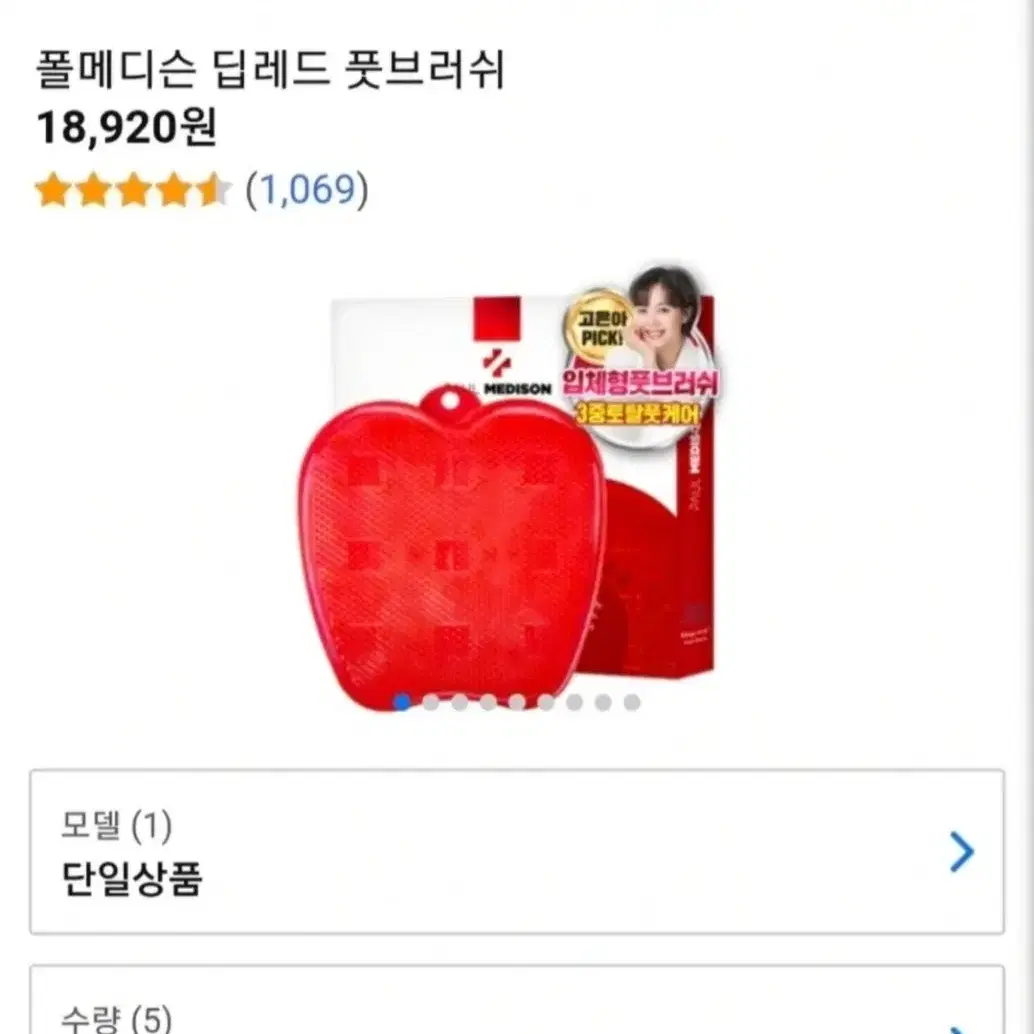View the seventh carousel dot image
This screenshot has width=1034, height=1034.
[574, 702]
